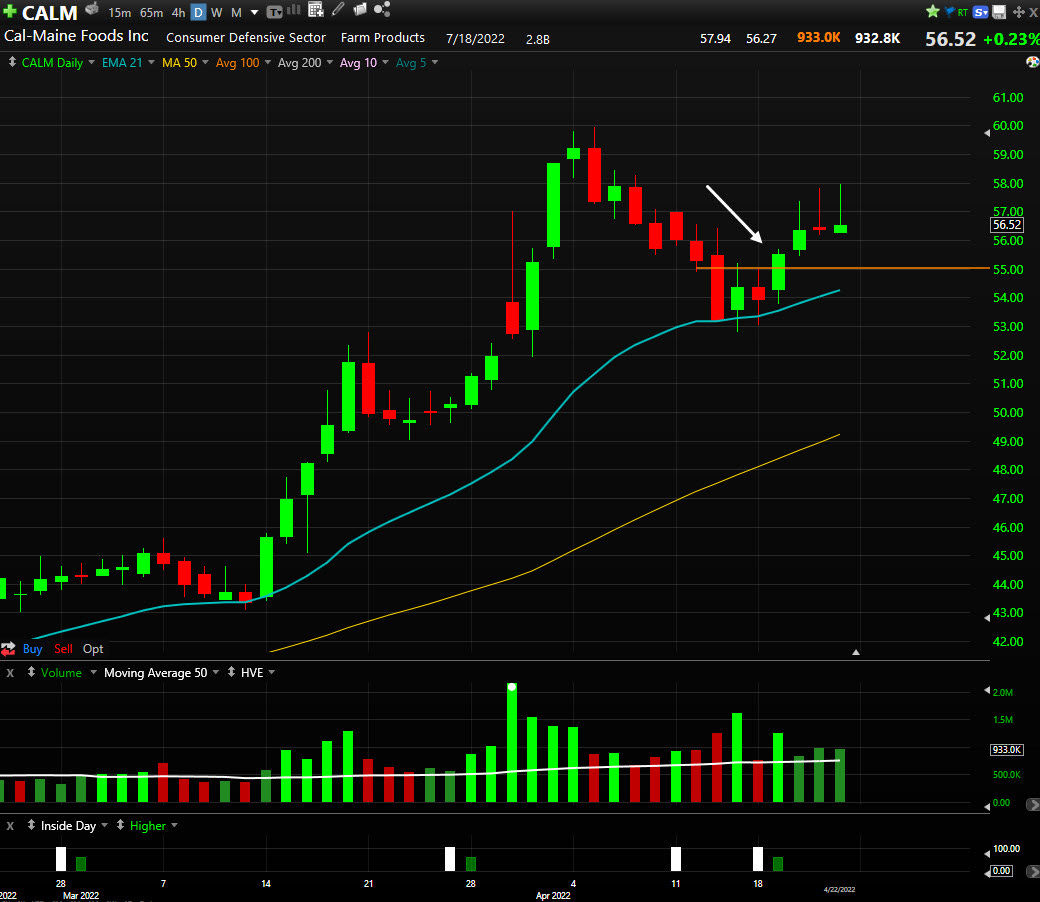Click the price scale arrow near 60.00

987,133
